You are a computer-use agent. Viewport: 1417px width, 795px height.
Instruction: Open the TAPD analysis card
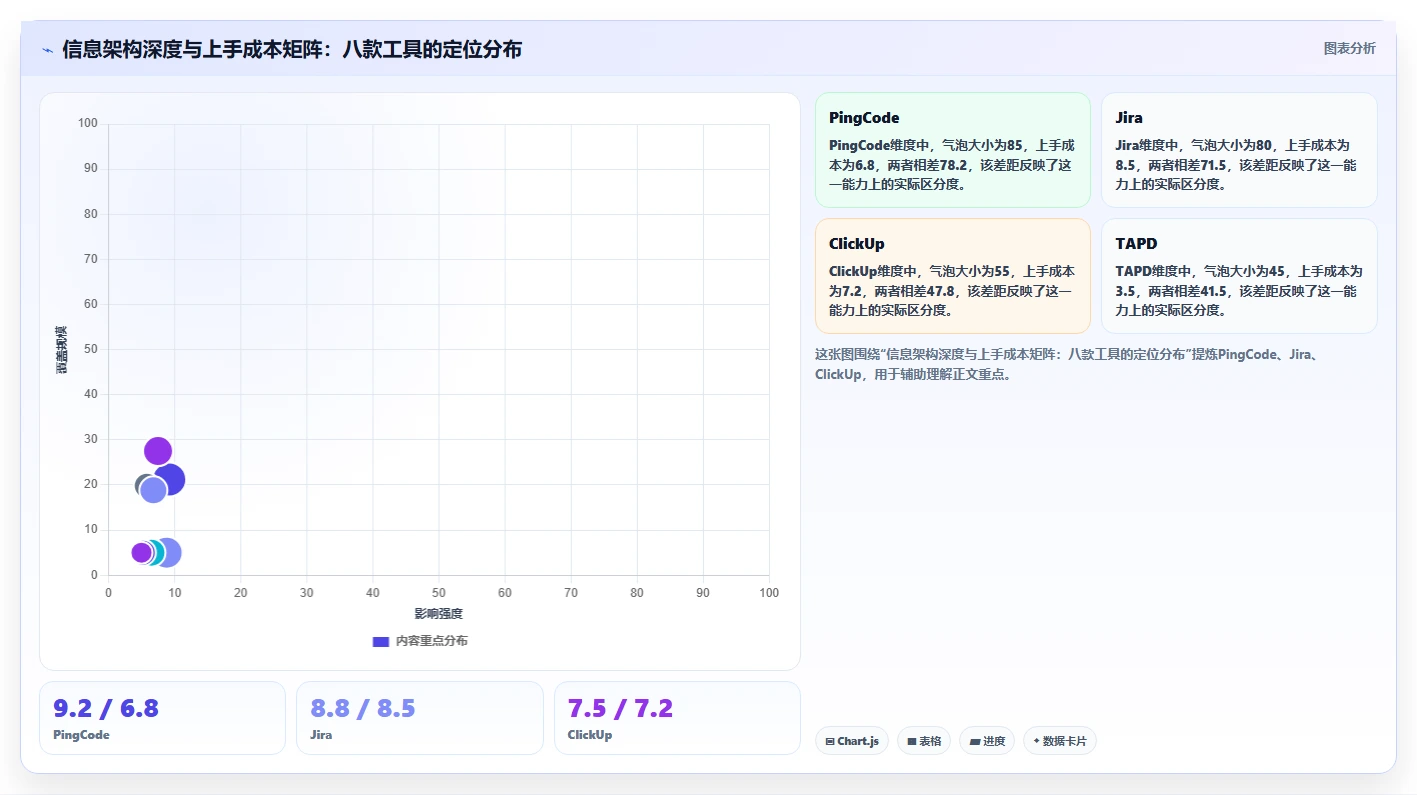1239,276
